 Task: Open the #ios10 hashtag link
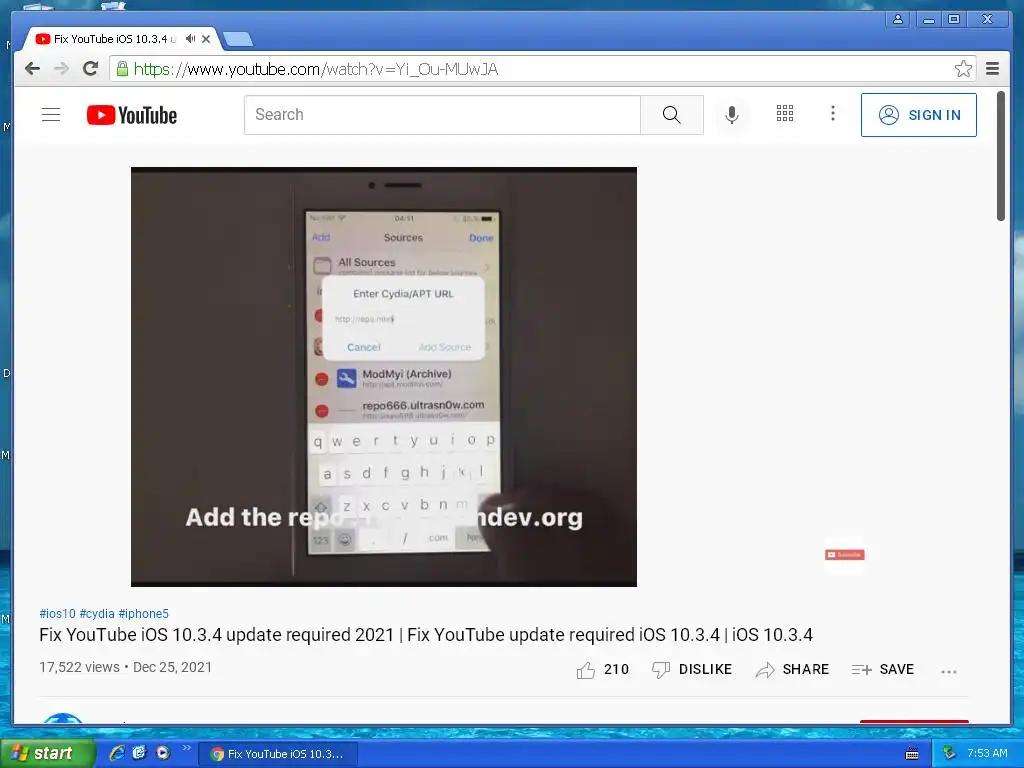(57, 614)
